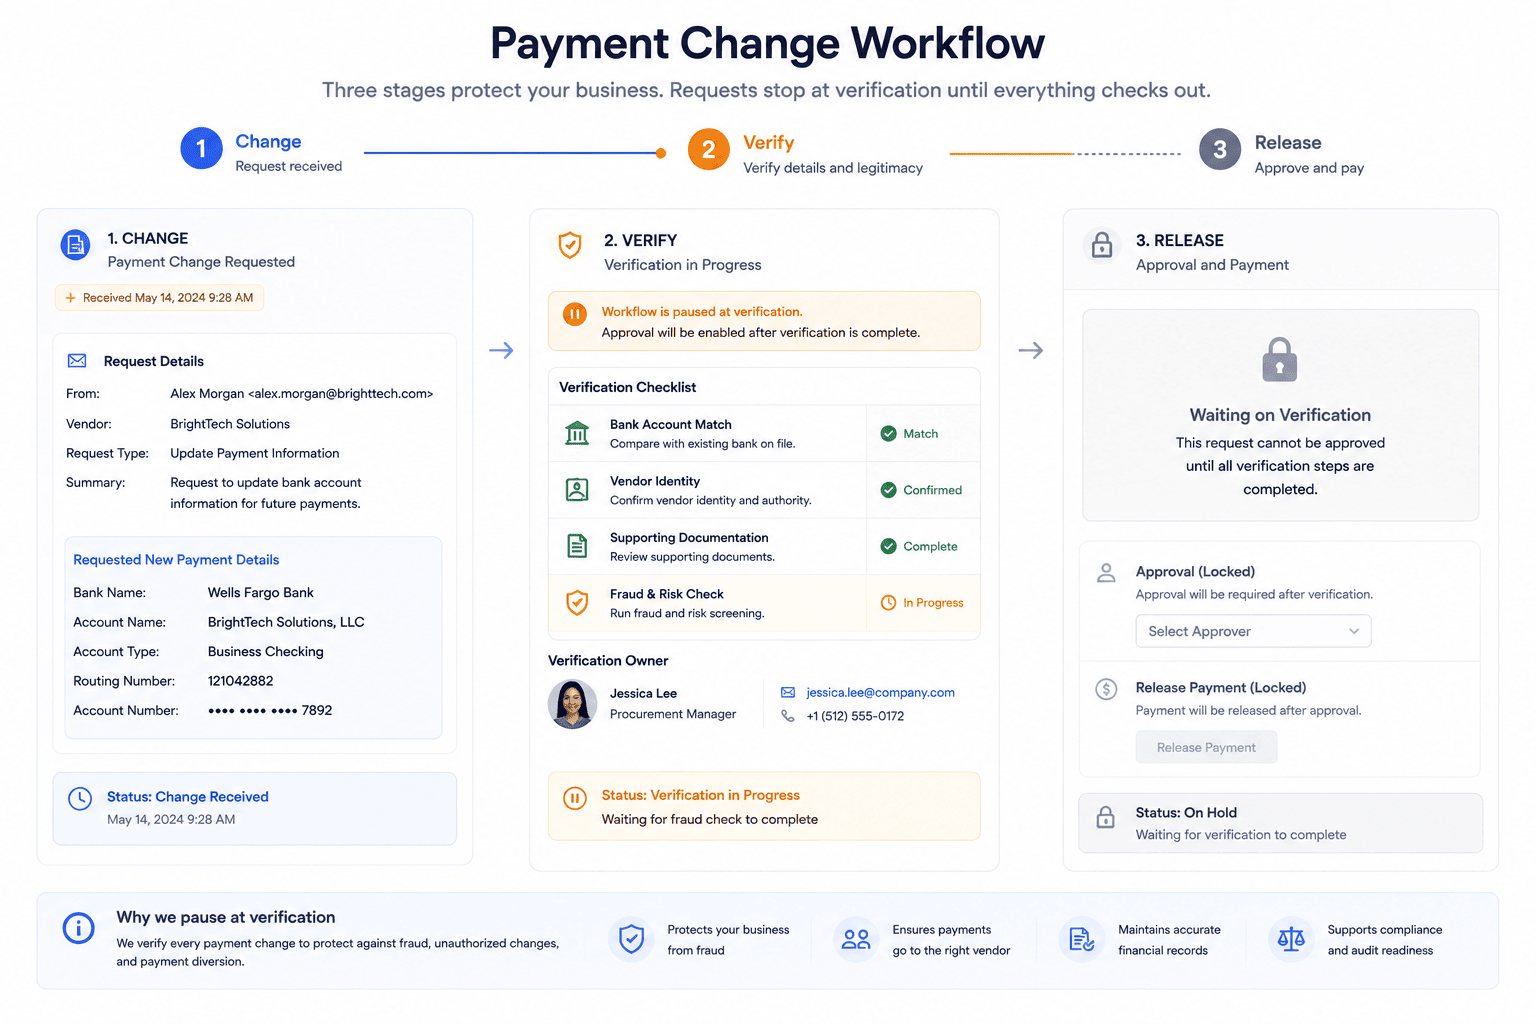Click the document icon for Maintains accurate records
Image resolution: width=1536 pixels, height=1024 pixels.
click(x=1082, y=939)
